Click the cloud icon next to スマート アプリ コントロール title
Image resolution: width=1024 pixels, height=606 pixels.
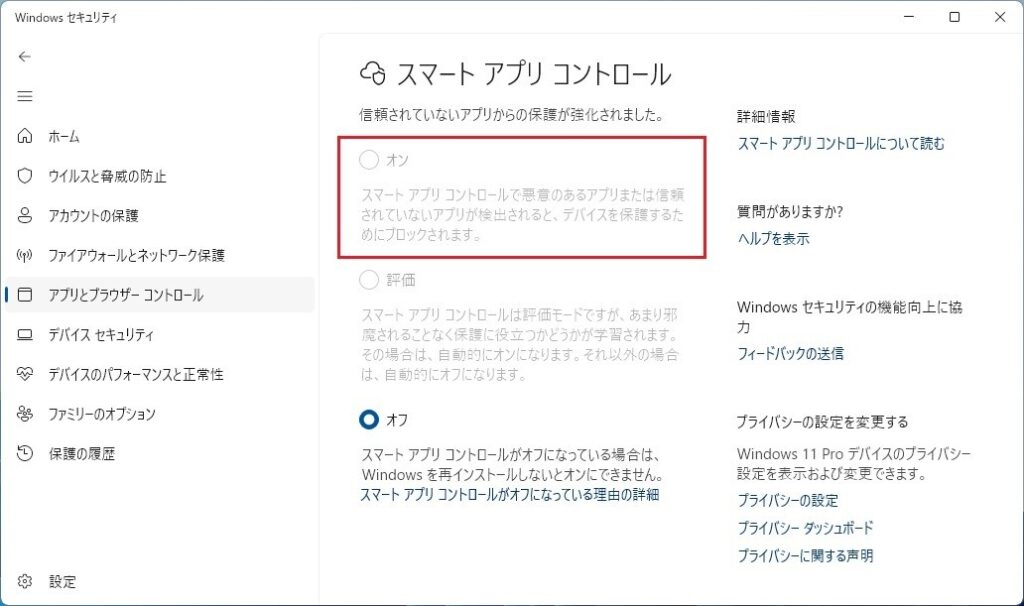(373, 74)
